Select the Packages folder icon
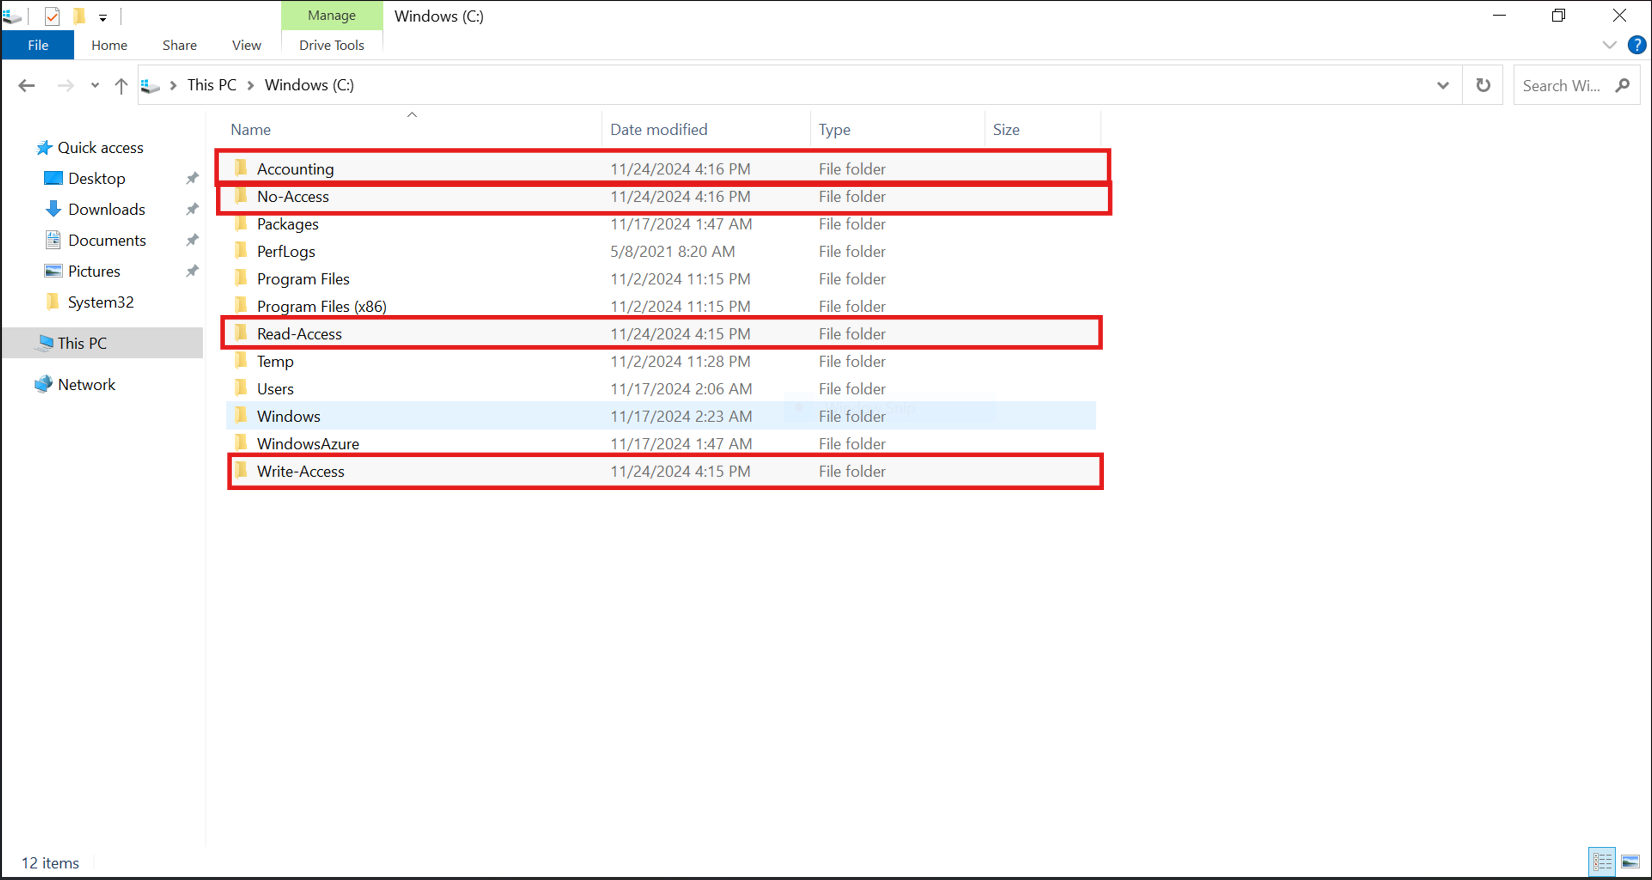 click(x=241, y=223)
